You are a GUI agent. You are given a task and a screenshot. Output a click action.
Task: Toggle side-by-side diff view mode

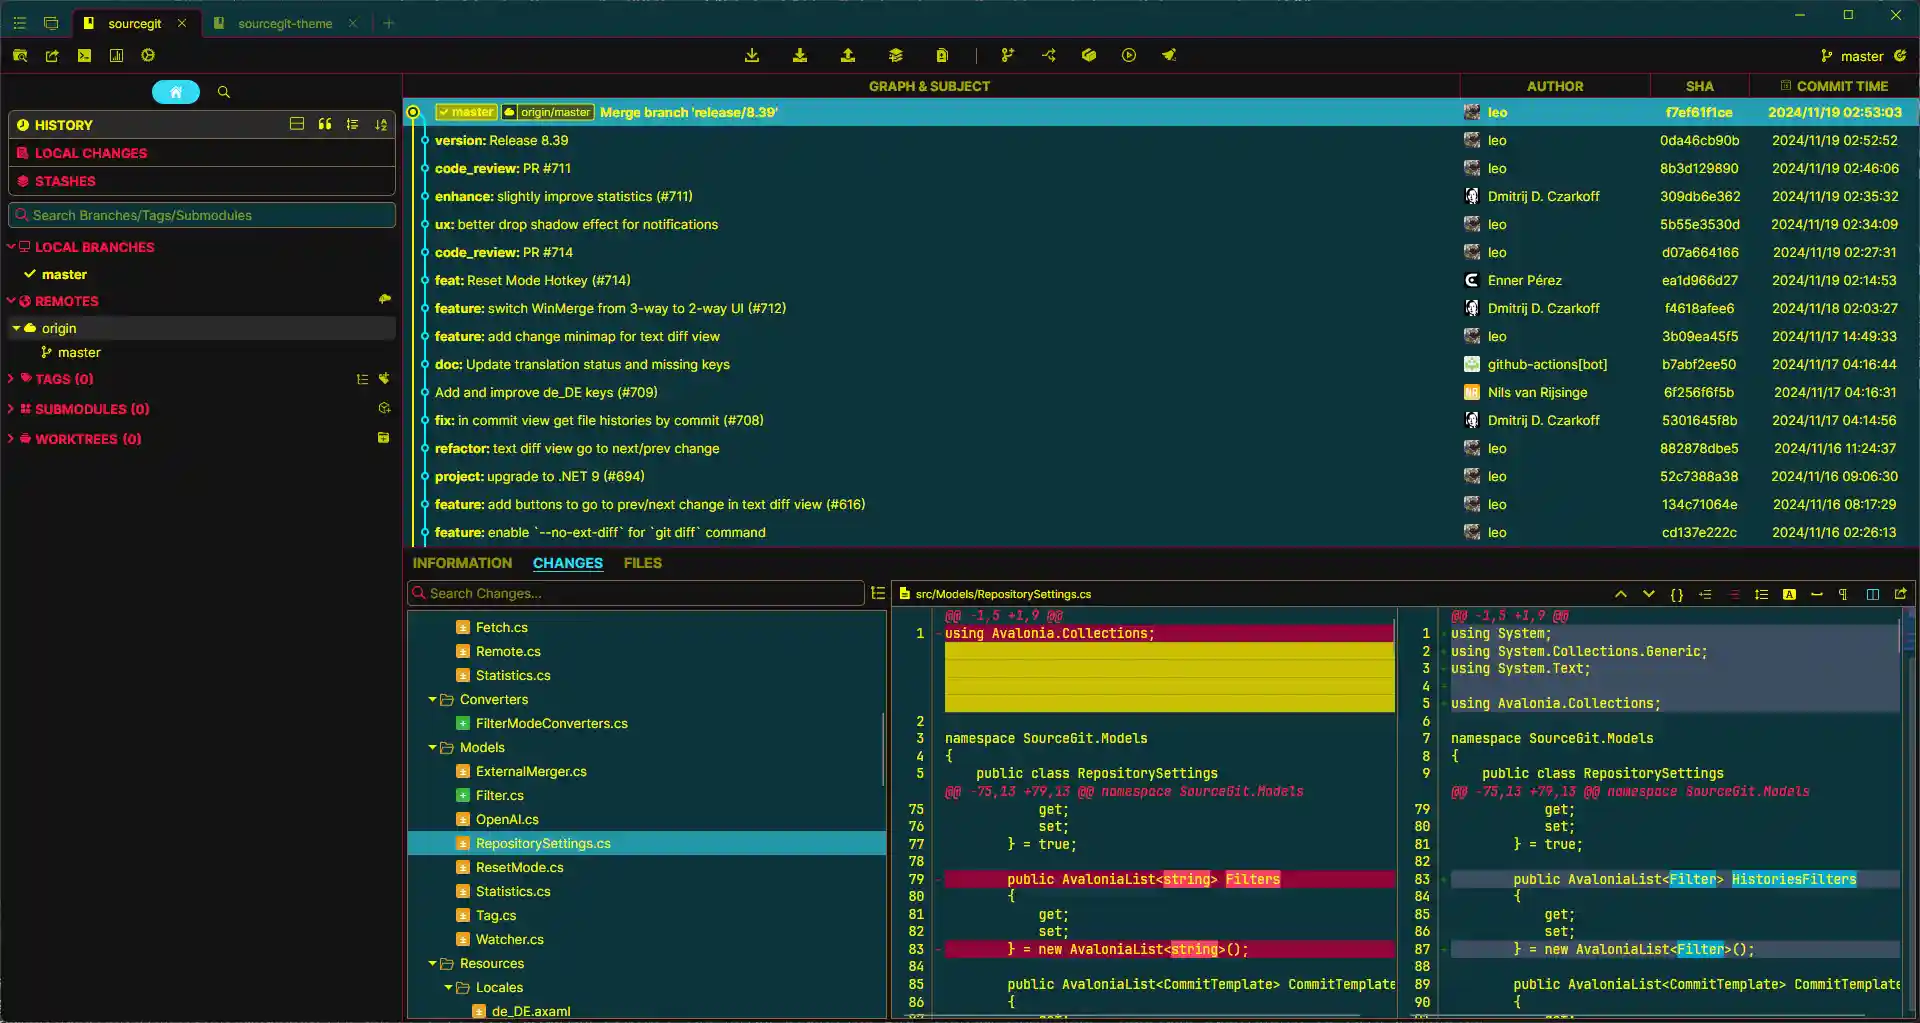1872,594
